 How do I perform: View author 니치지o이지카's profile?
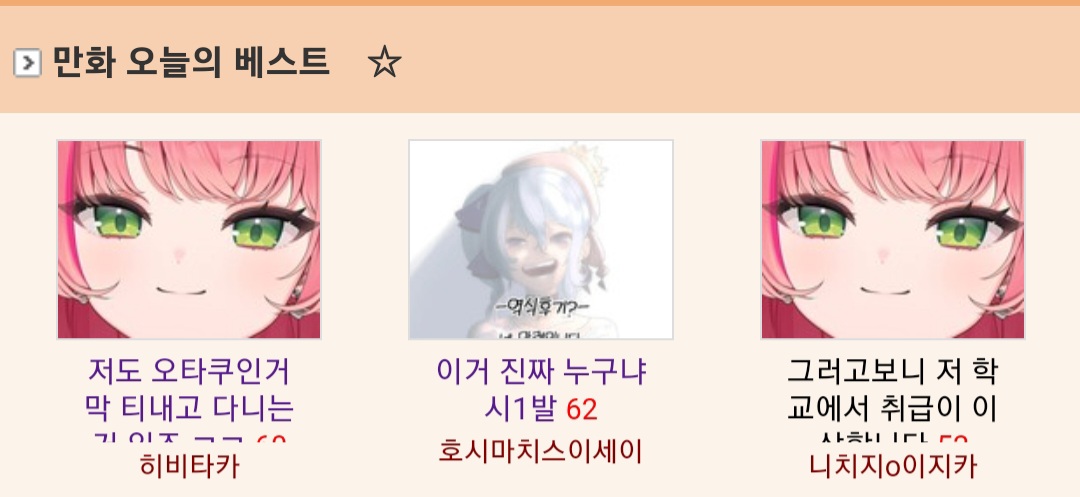tap(893, 466)
